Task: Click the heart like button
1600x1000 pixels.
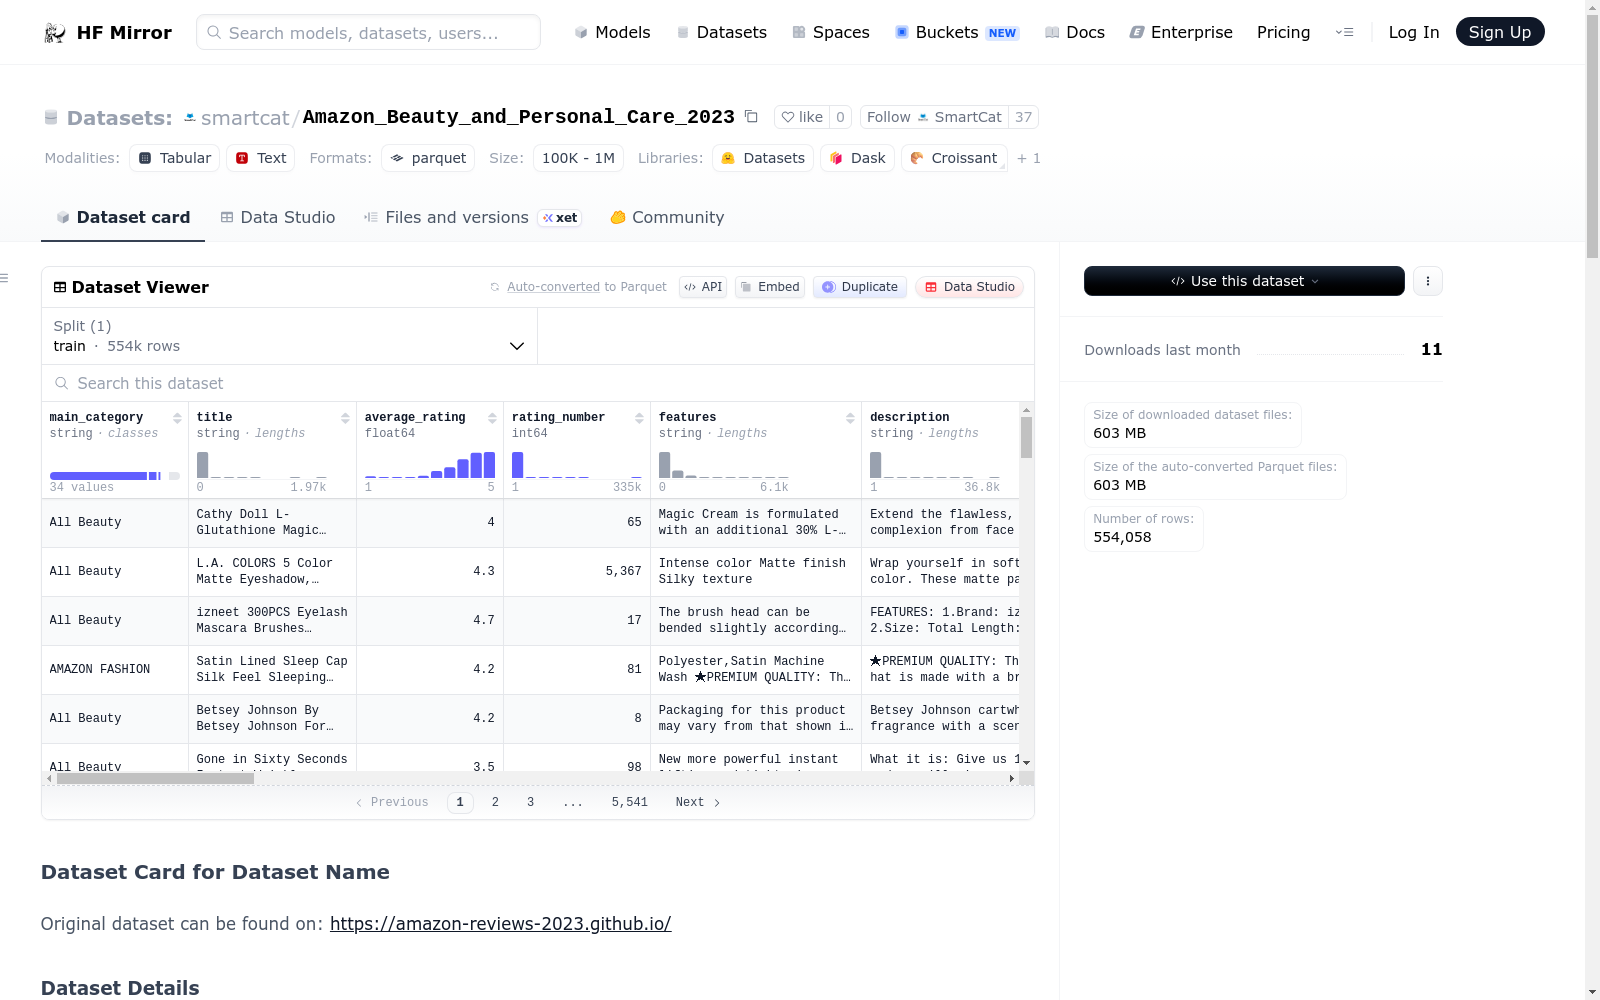Action: click(802, 117)
